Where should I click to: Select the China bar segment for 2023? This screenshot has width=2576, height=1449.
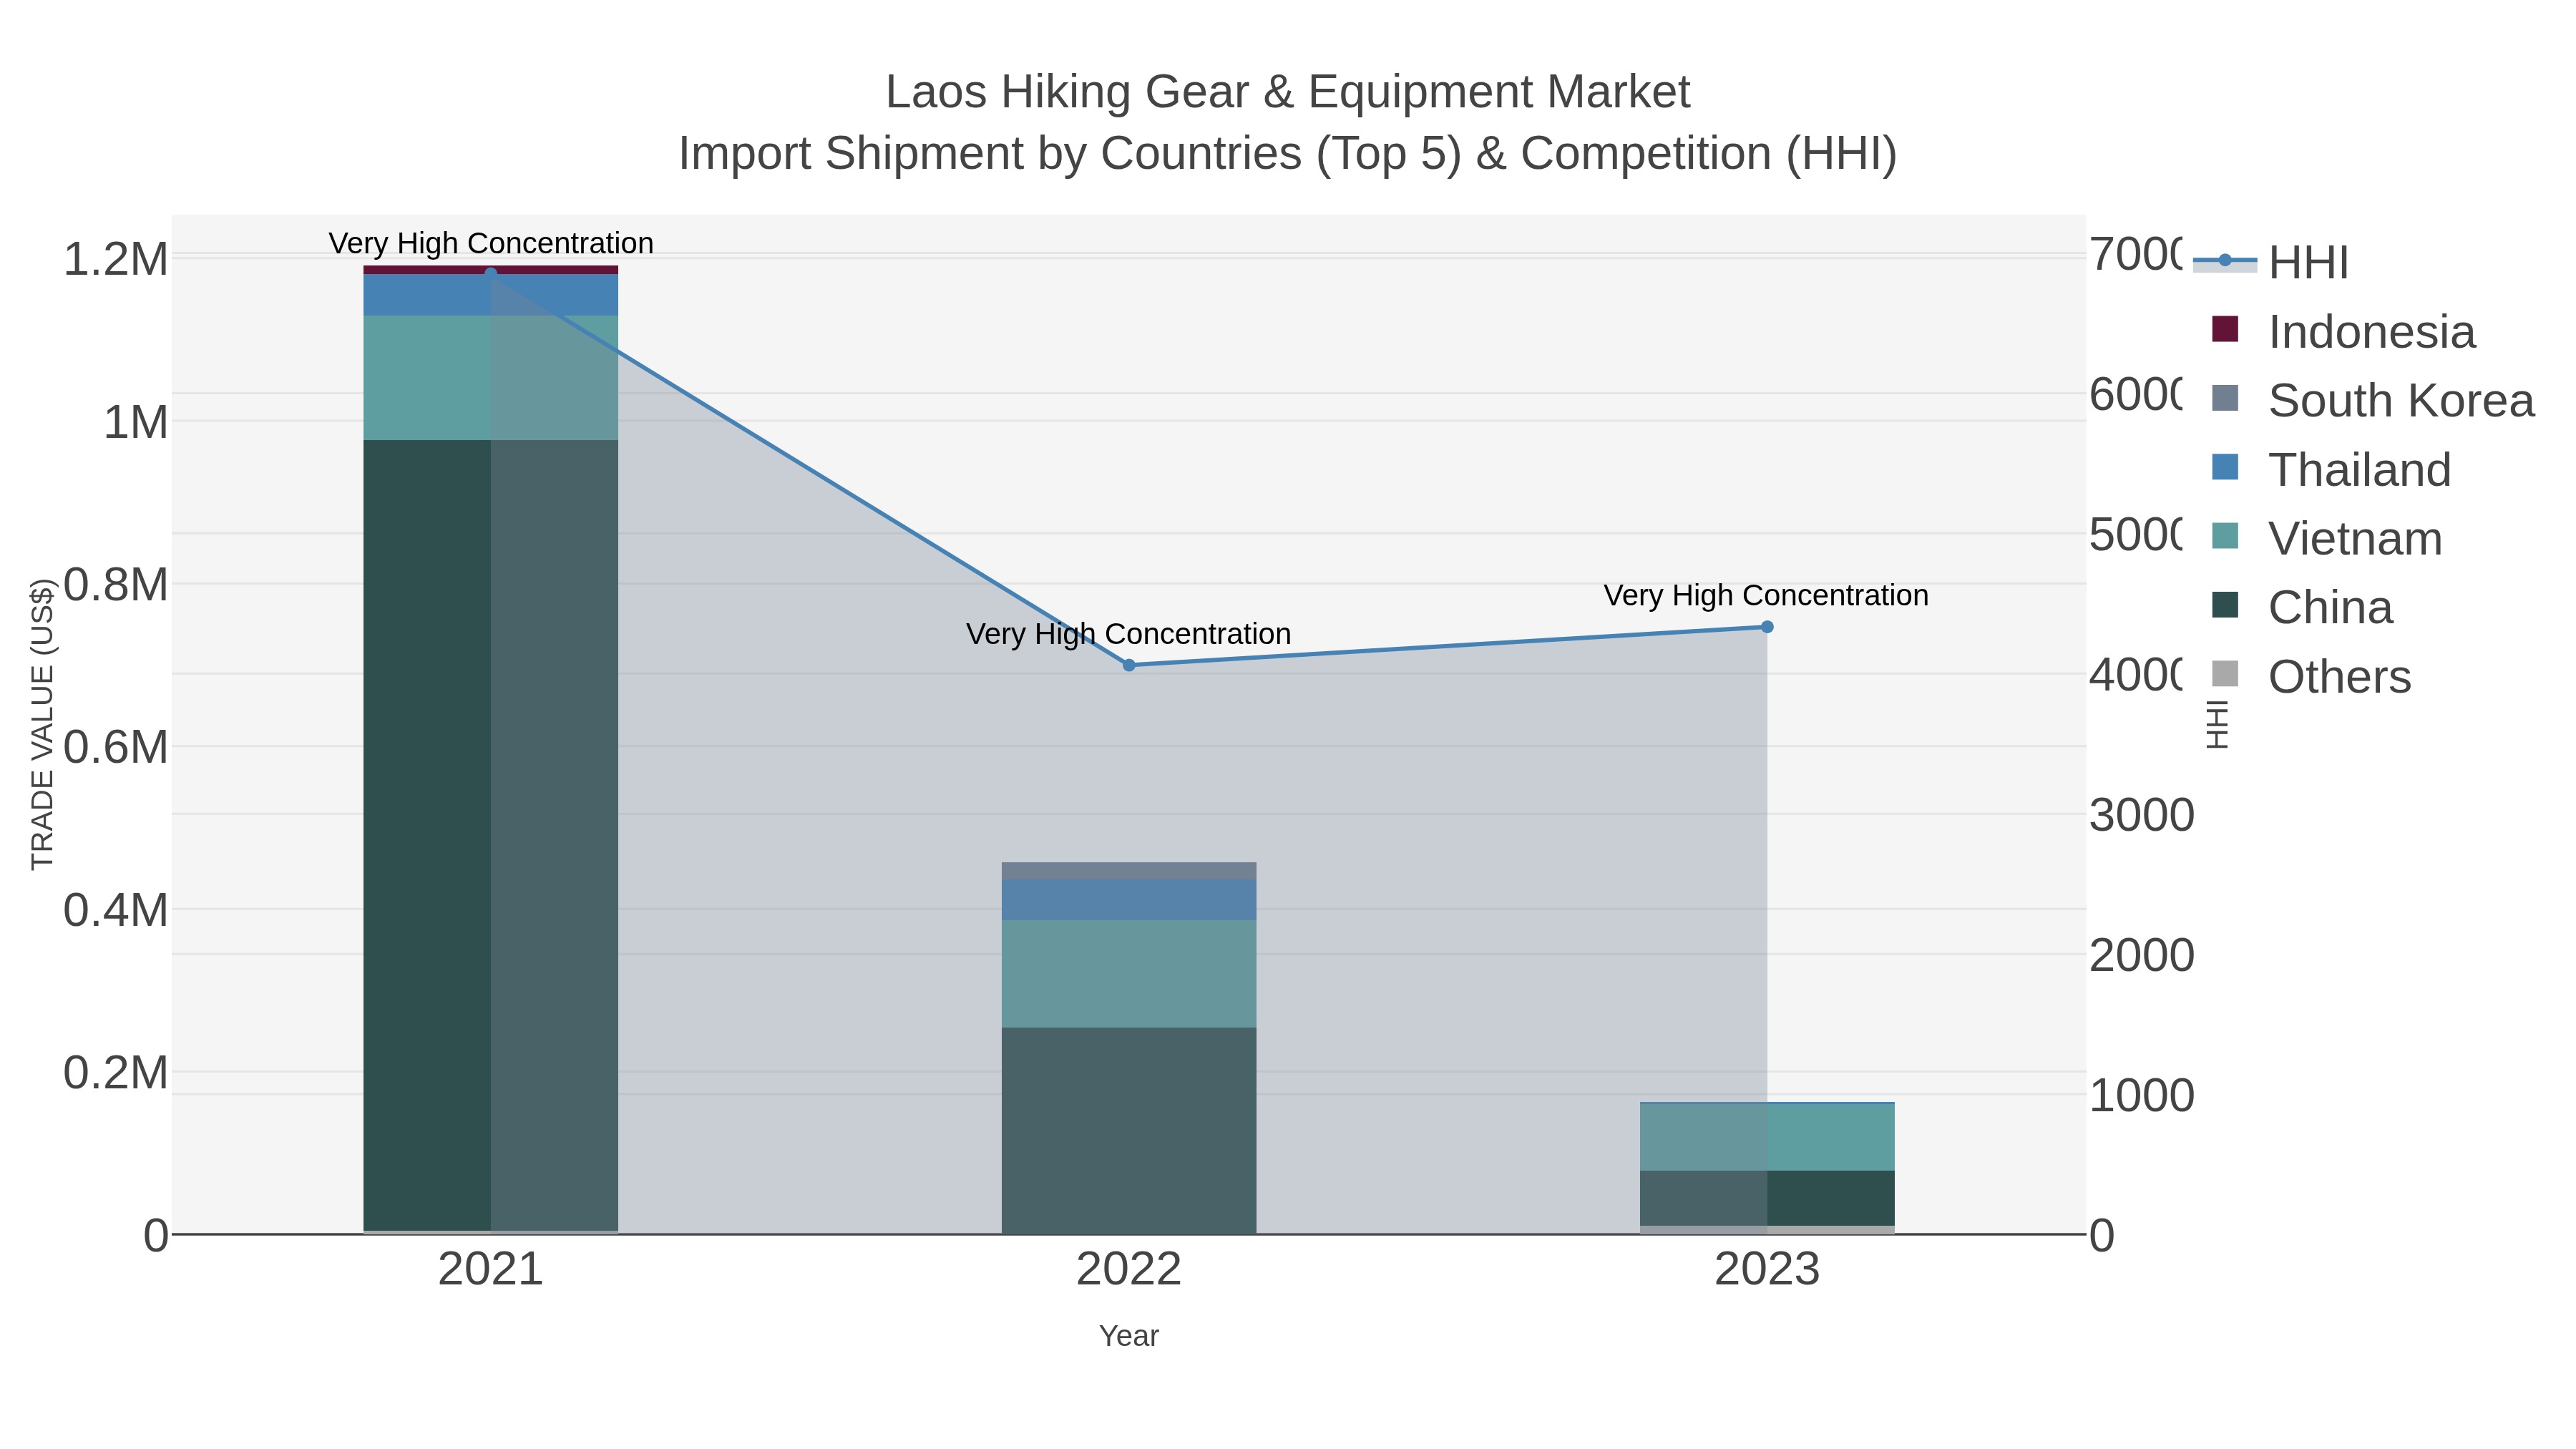pos(1767,1198)
